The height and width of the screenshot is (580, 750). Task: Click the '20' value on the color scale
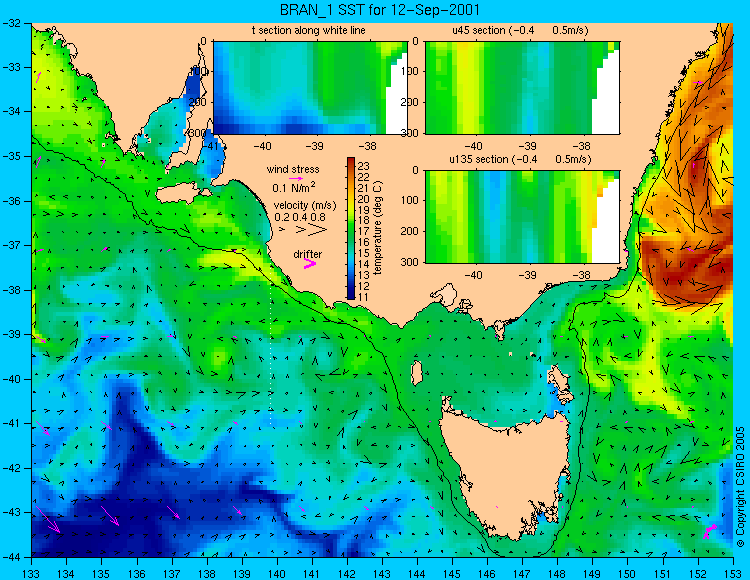[364, 199]
